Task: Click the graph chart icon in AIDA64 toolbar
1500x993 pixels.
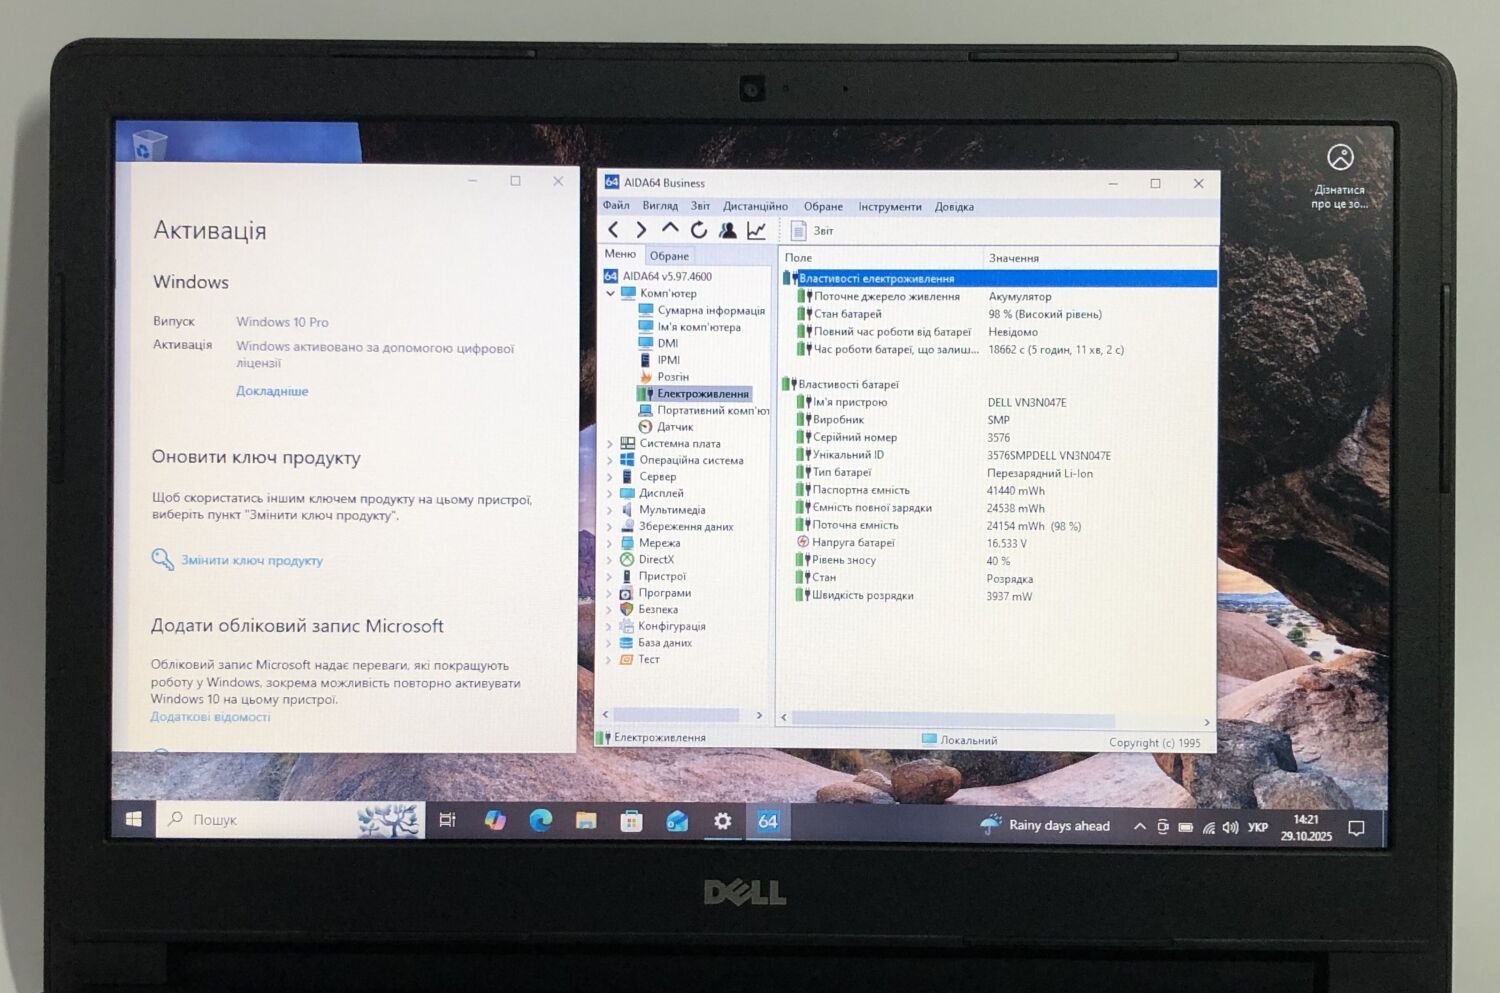Action: pyautogui.click(x=757, y=230)
